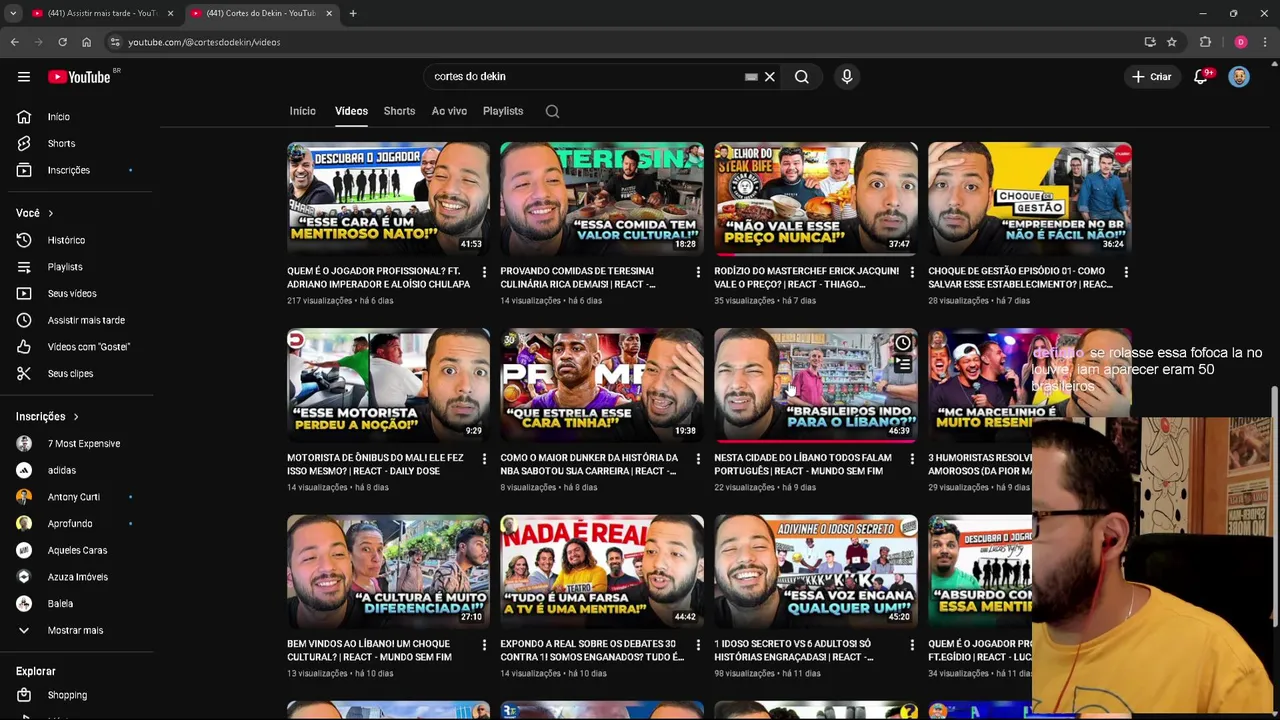Select the channel Vídeos tab
The width and height of the screenshot is (1280, 720).
point(351,111)
